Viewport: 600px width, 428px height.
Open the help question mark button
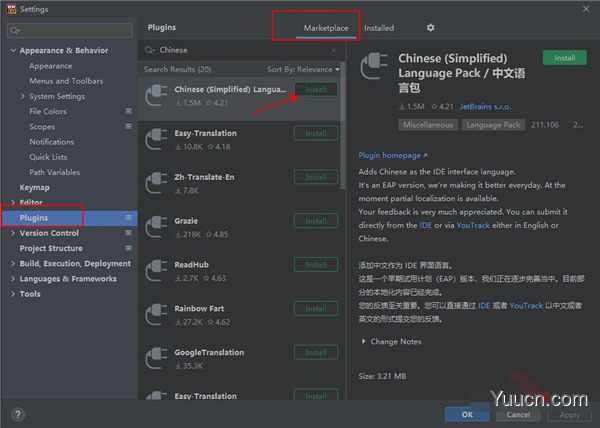pos(18,414)
